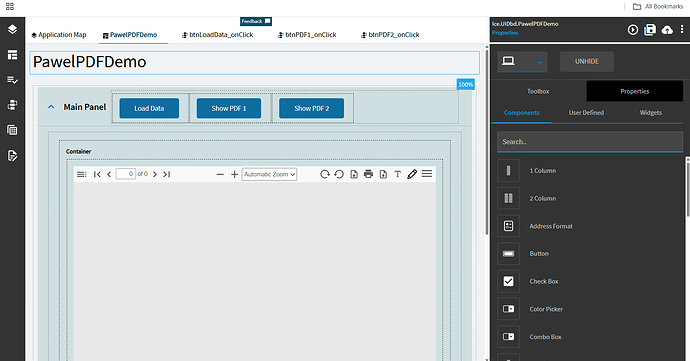Download the PDF document
Screen dimensions: 690x361
click(x=383, y=174)
